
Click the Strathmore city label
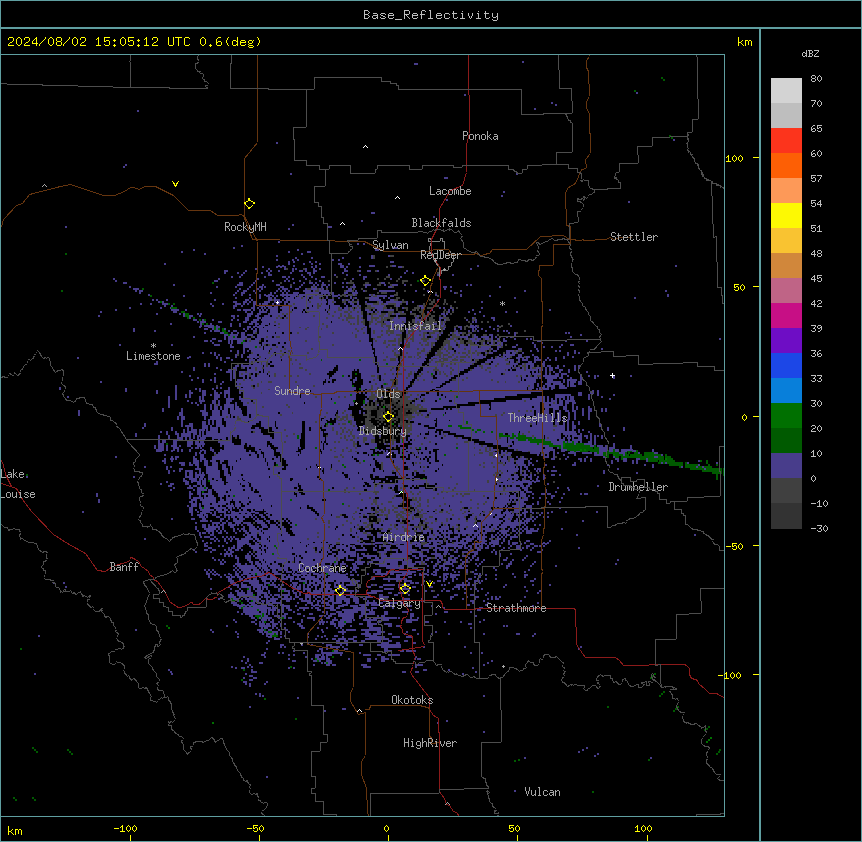coord(516,608)
